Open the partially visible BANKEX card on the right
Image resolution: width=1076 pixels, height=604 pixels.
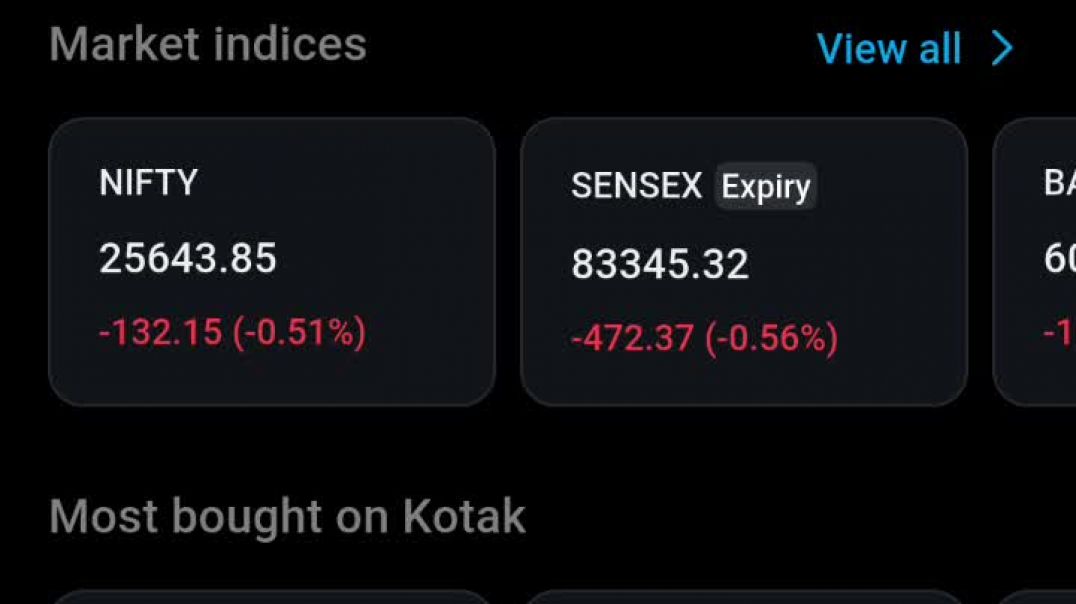pos(1040,262)
